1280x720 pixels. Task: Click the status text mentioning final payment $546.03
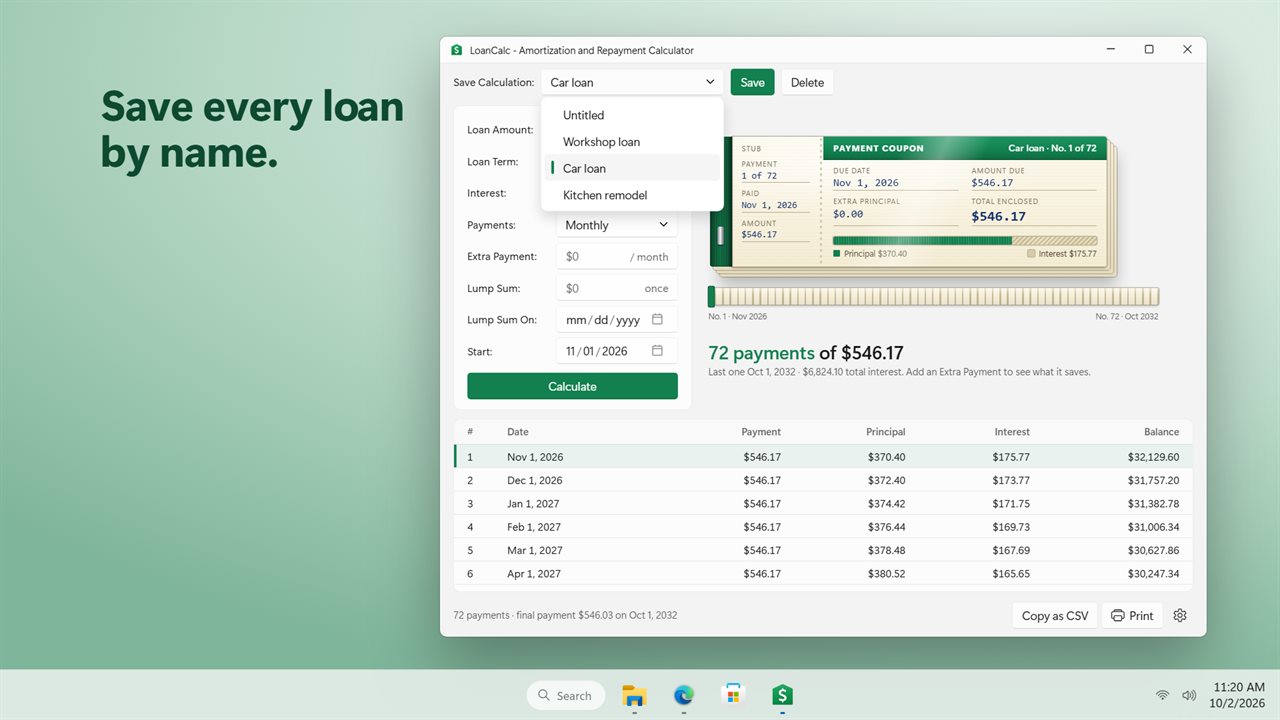click(x=565, y=615)
